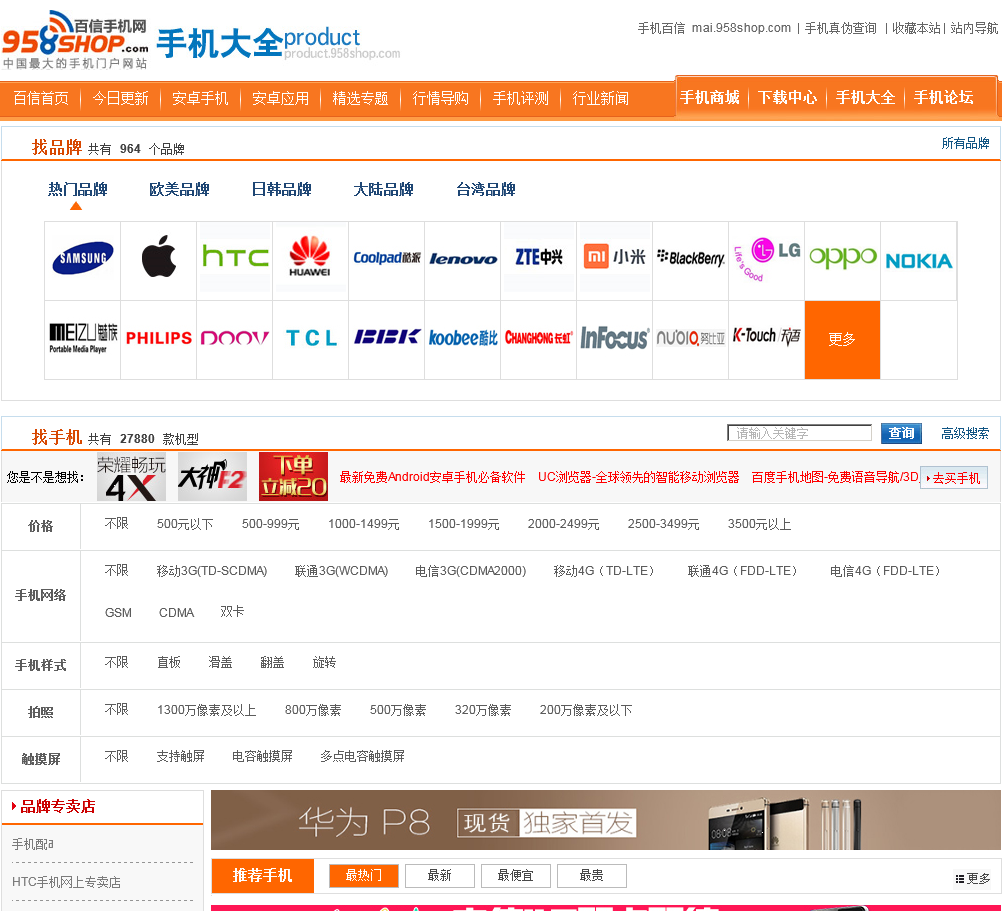
Task: Click the Doov brand logo
Action: [235, 338]
